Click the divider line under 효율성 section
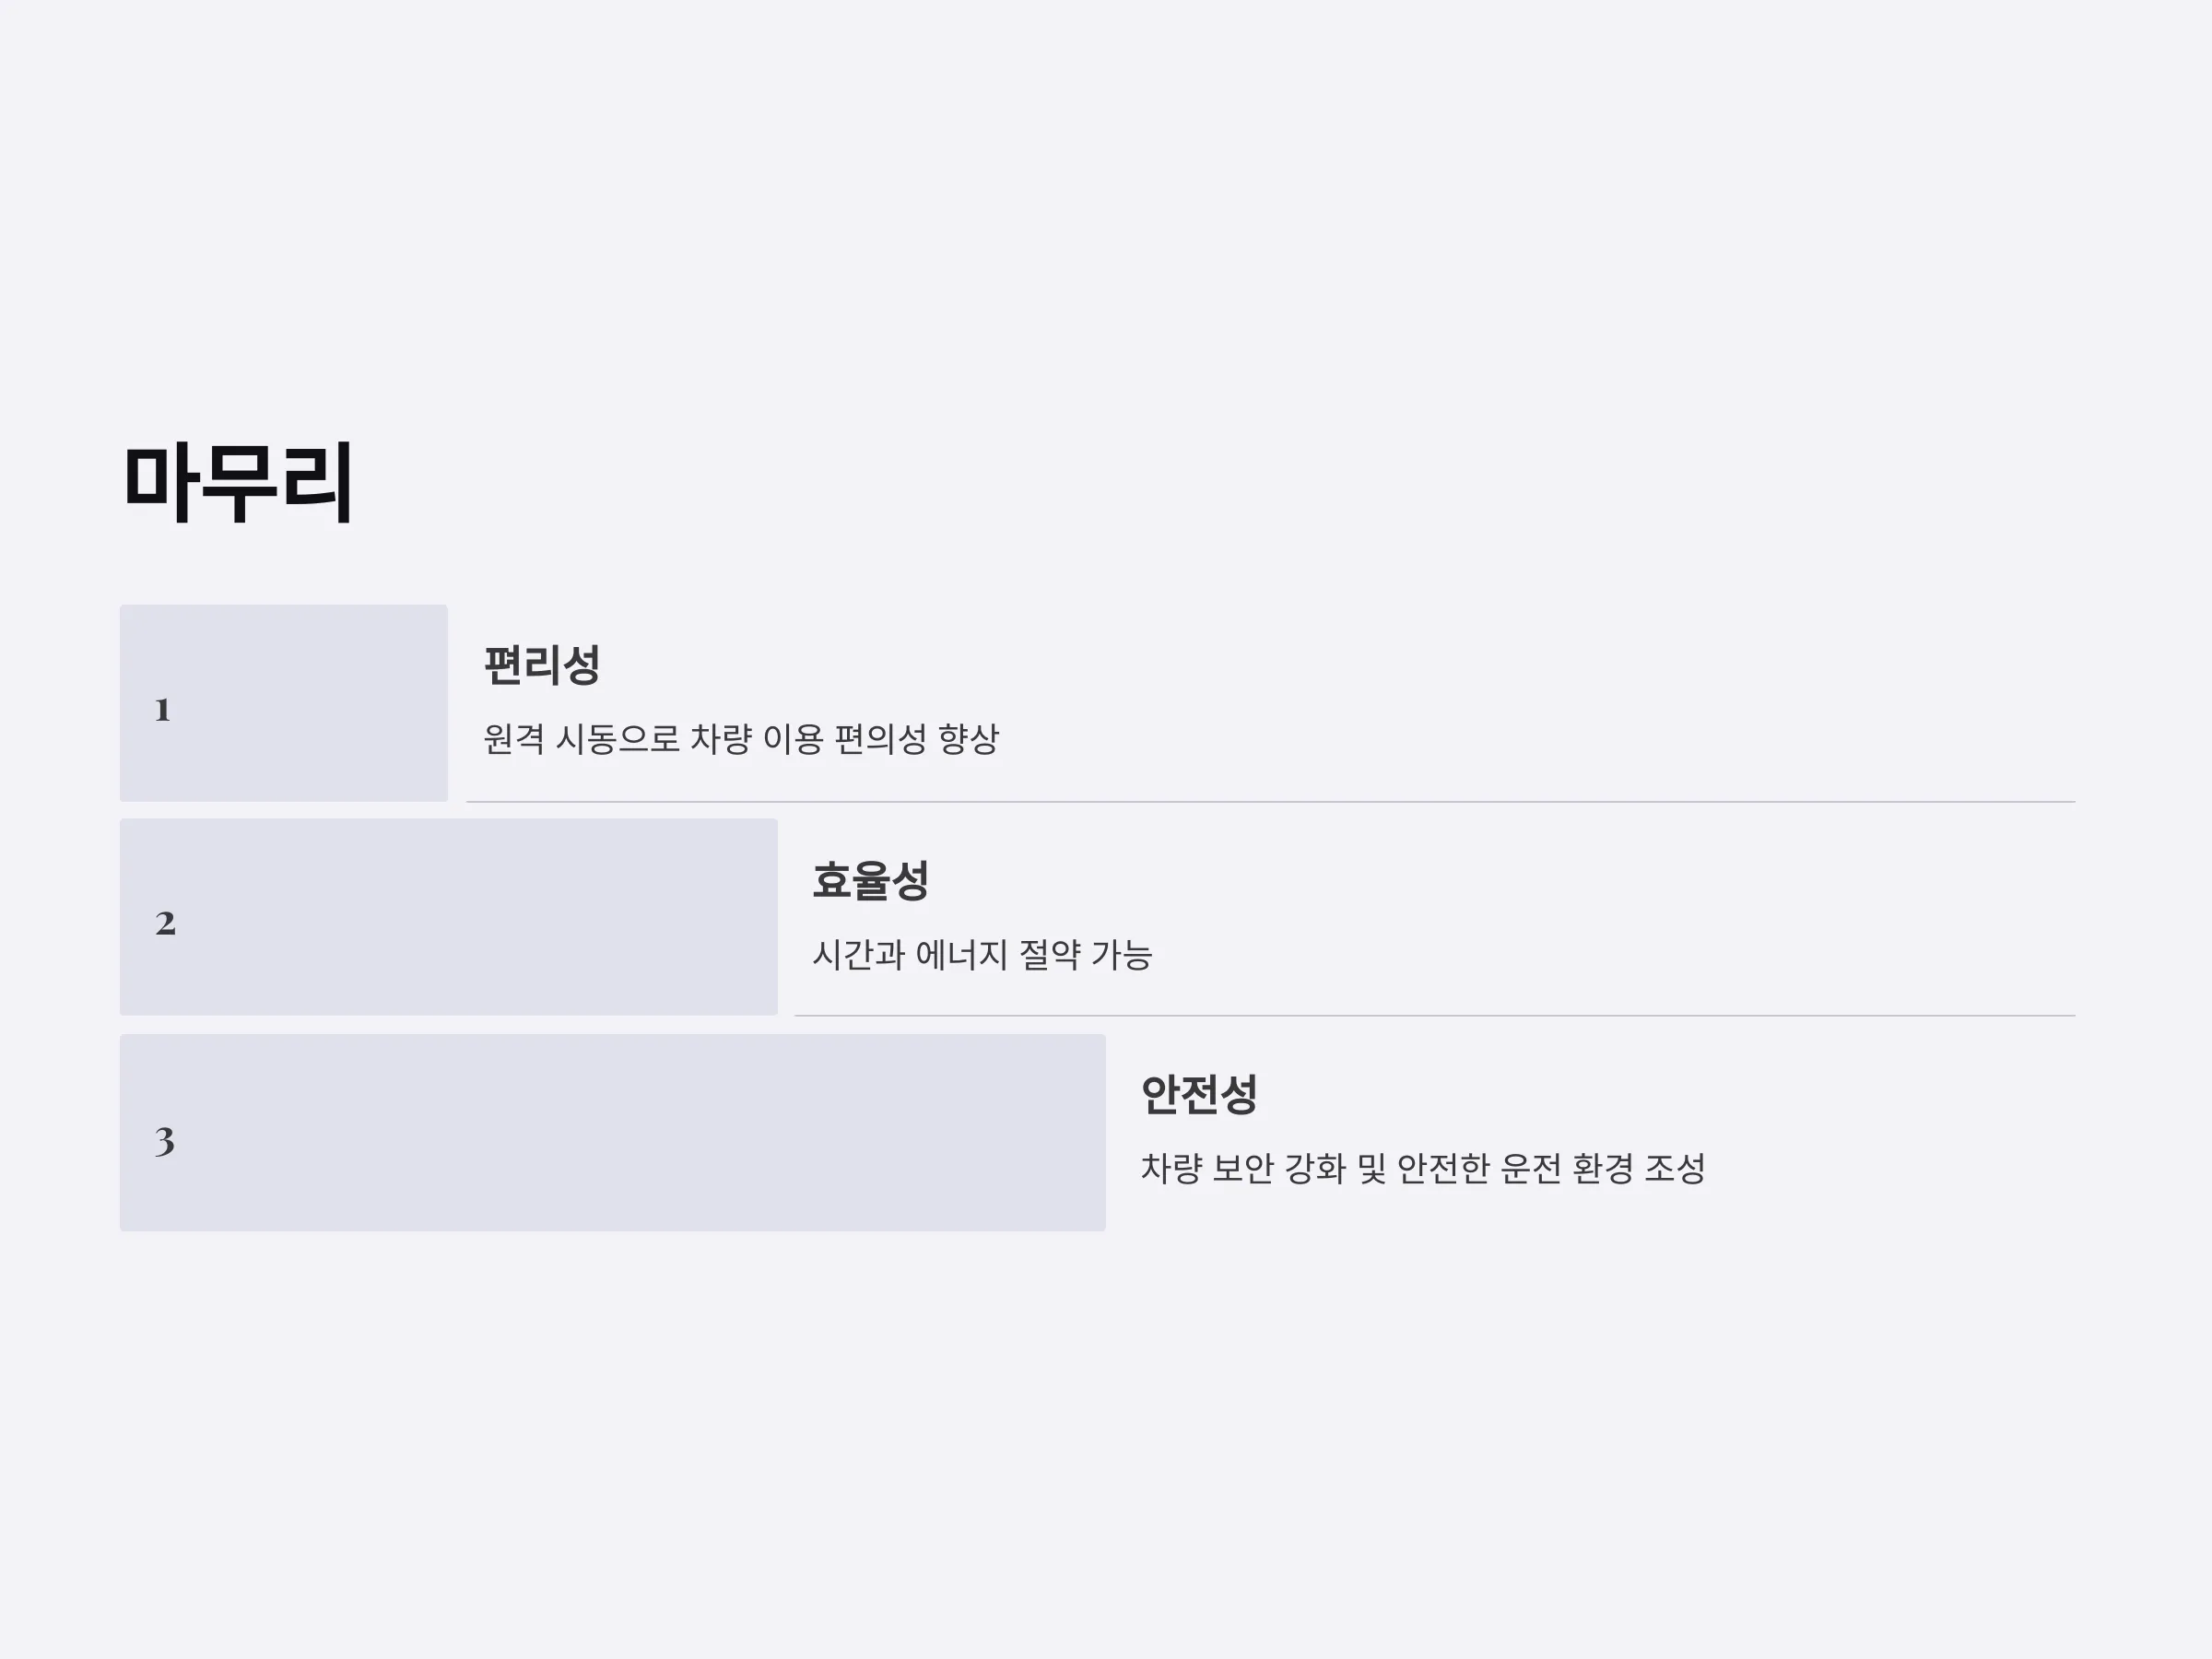Screen dimensions: 2212x1659 pos(1435,1016)
